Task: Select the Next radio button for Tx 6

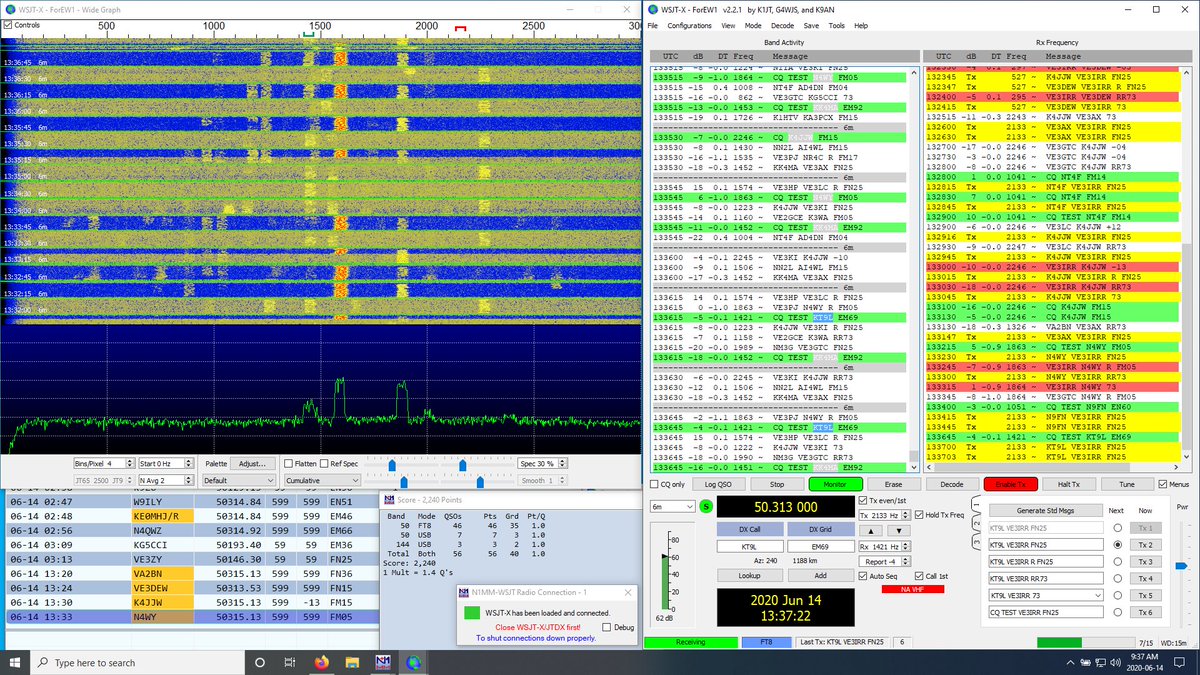Action: coord(1117,612)
